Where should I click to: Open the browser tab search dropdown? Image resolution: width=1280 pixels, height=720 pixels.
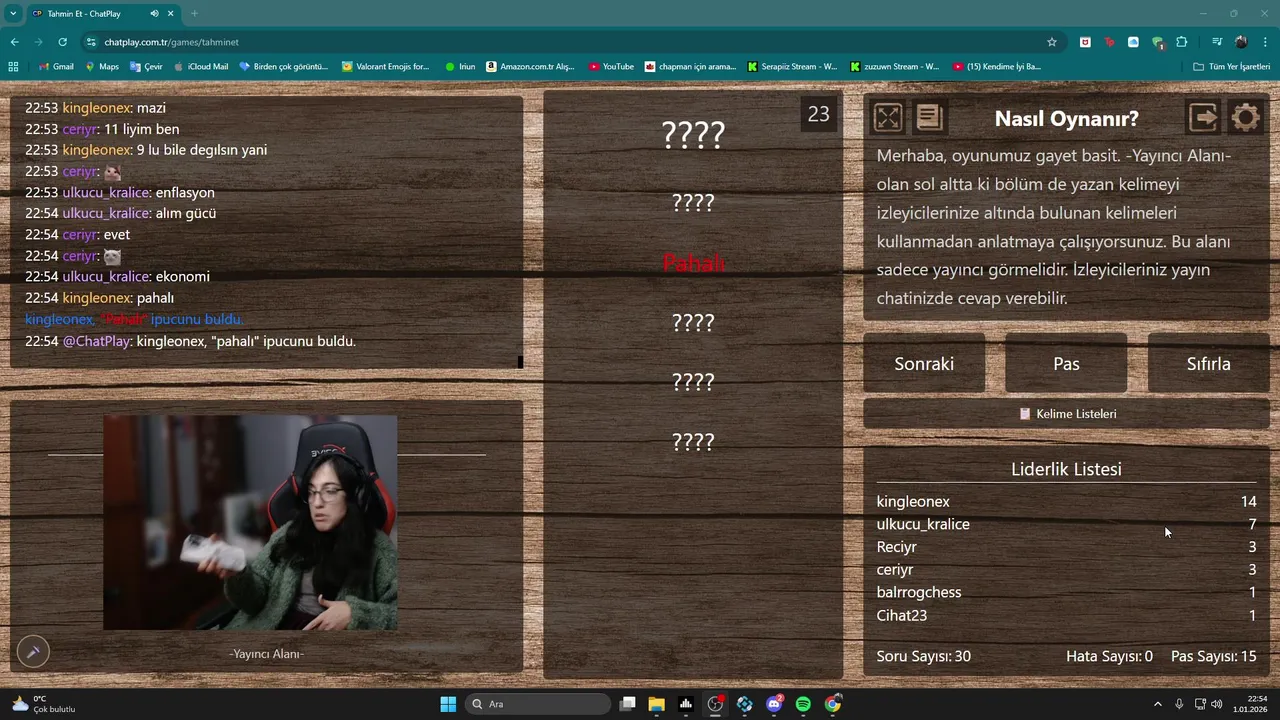coord(13,13)
